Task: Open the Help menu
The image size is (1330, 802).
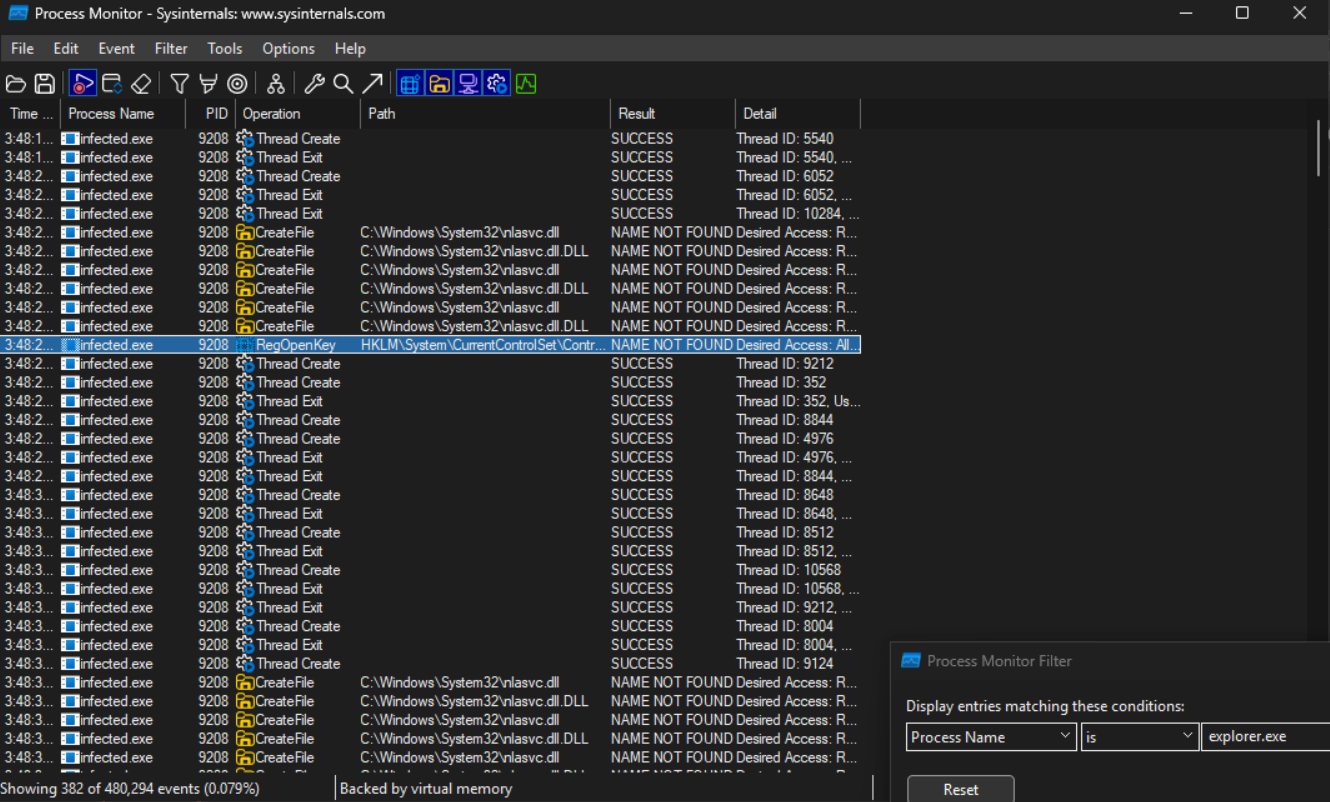Action: 350,48
